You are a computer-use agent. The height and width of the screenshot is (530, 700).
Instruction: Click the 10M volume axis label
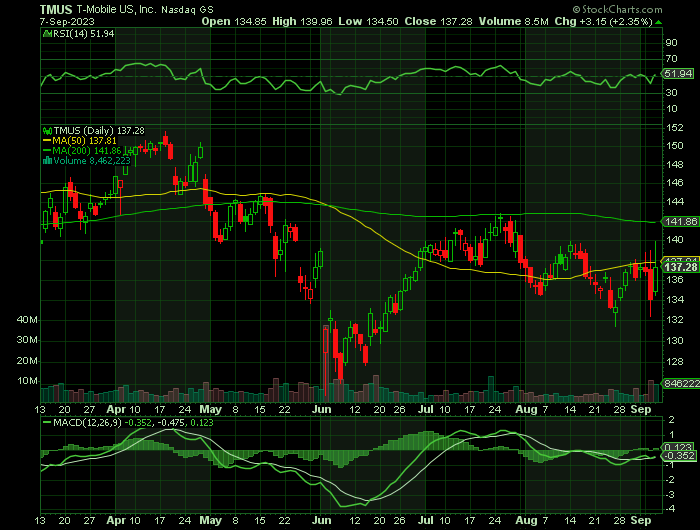(x=27, y=381)
